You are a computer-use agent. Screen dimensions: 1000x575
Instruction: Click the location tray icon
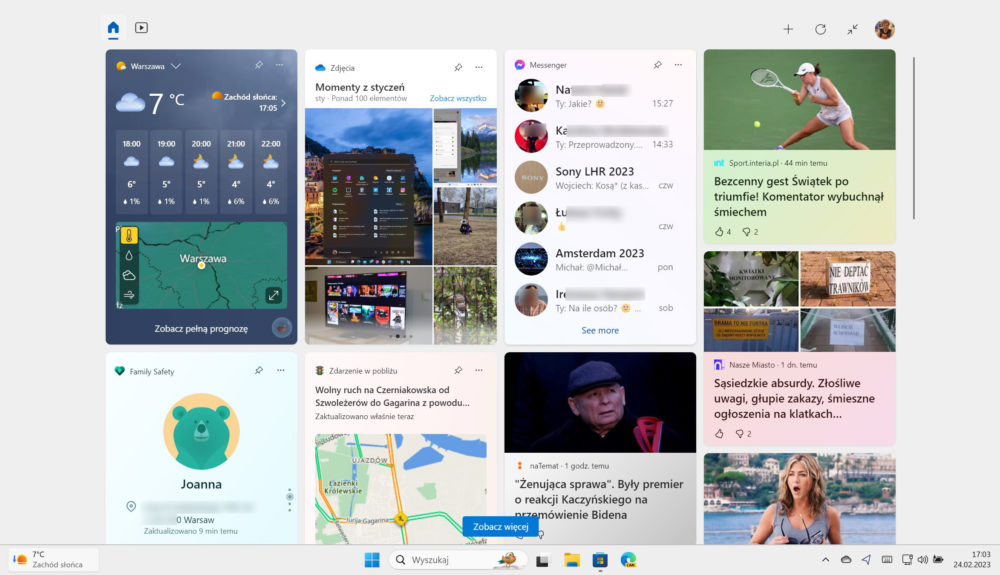[866, 560]
